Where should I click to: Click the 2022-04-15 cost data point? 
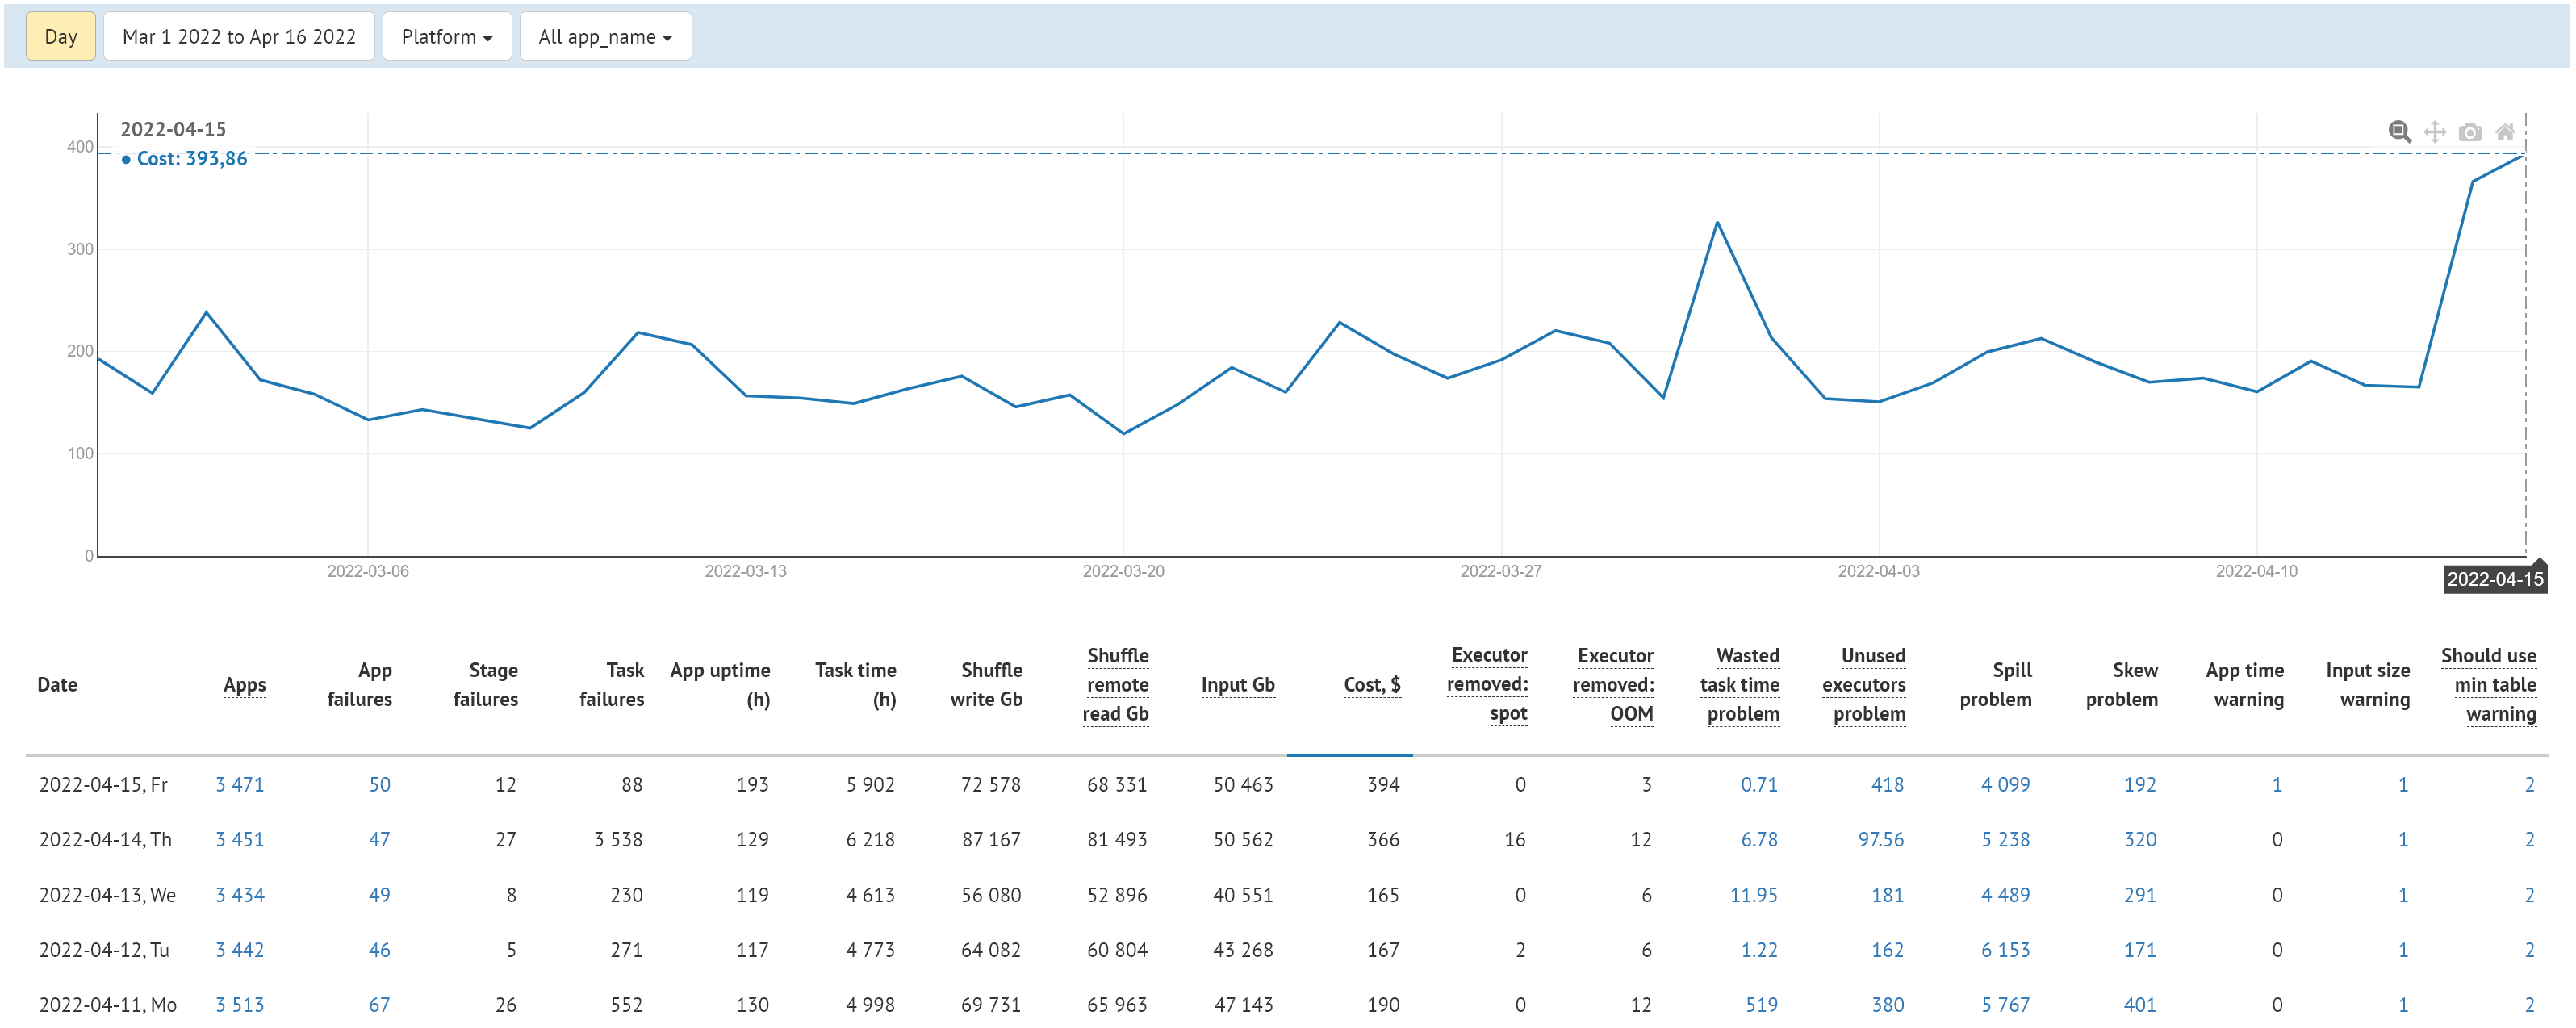click(2525, 155)
